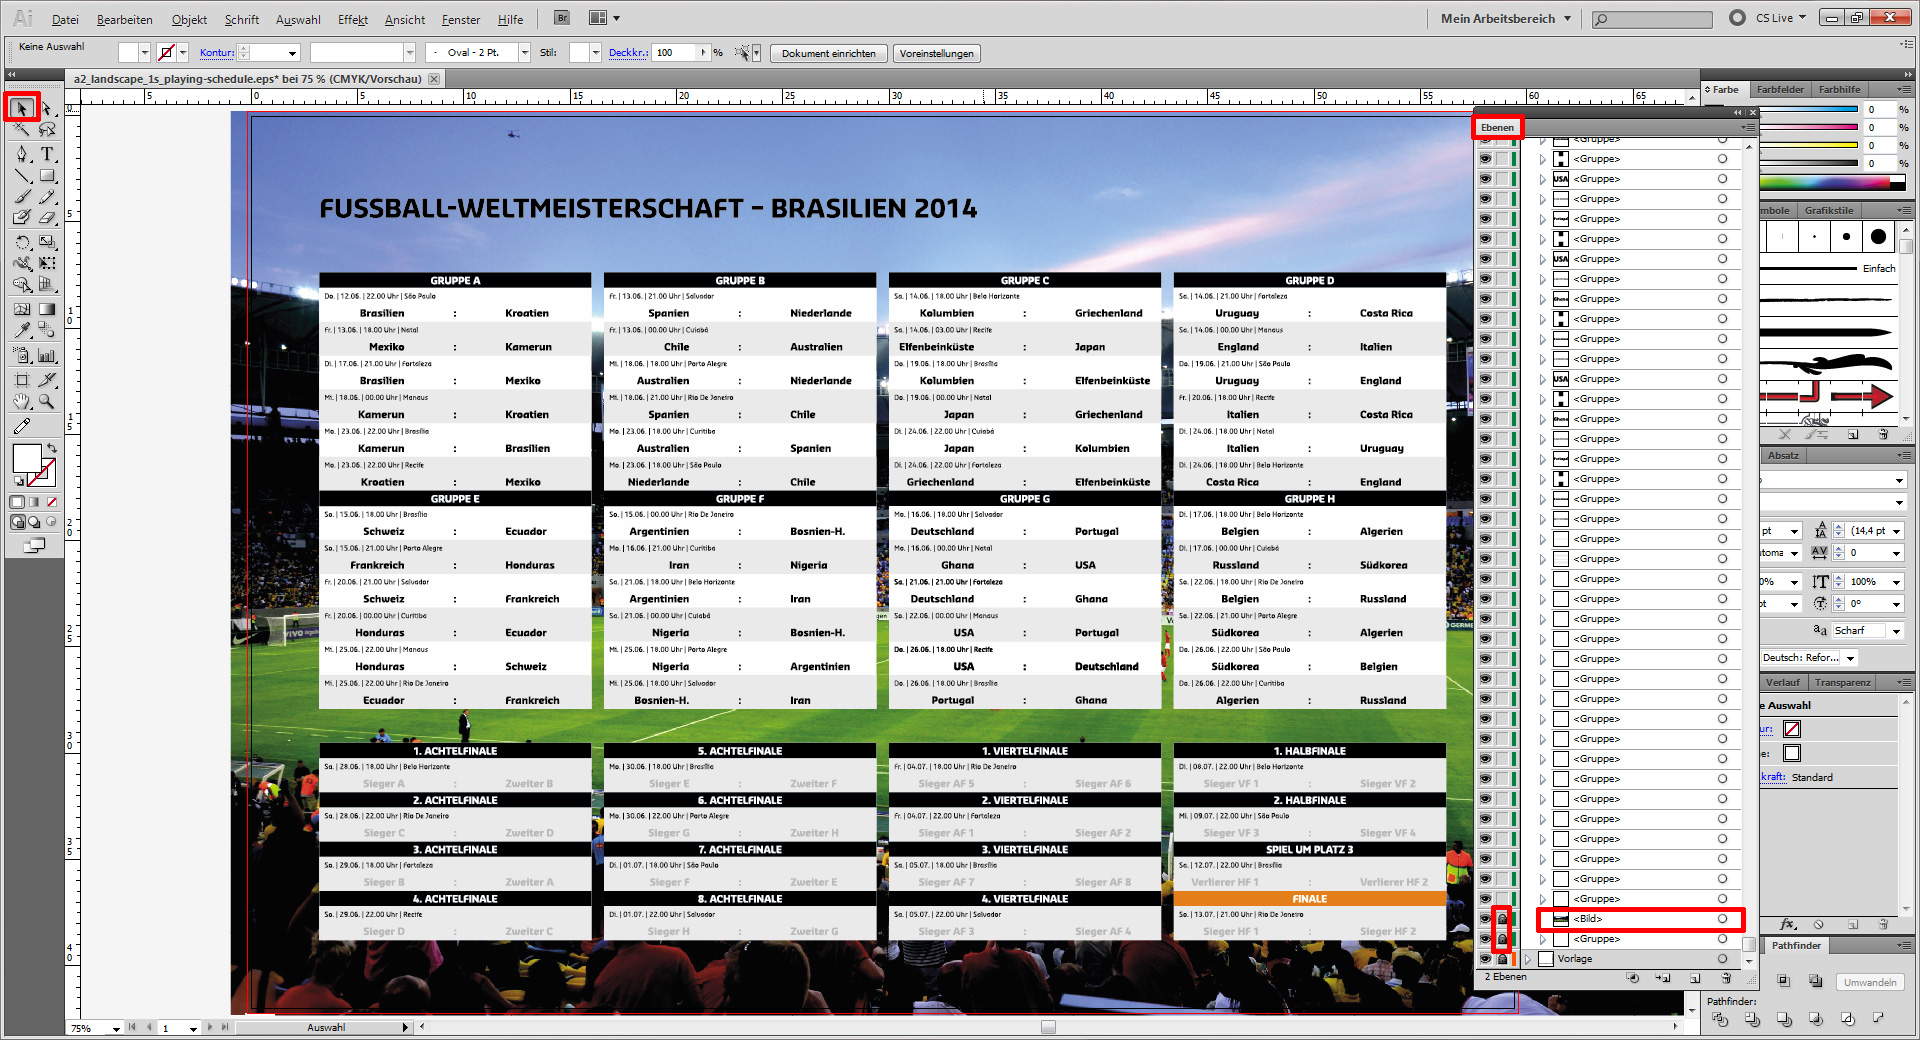Image resolution: width=1920 pixels, height=1040 pixels.
Task: Open the Effekt menu
Action: click(x=352, y=19)
